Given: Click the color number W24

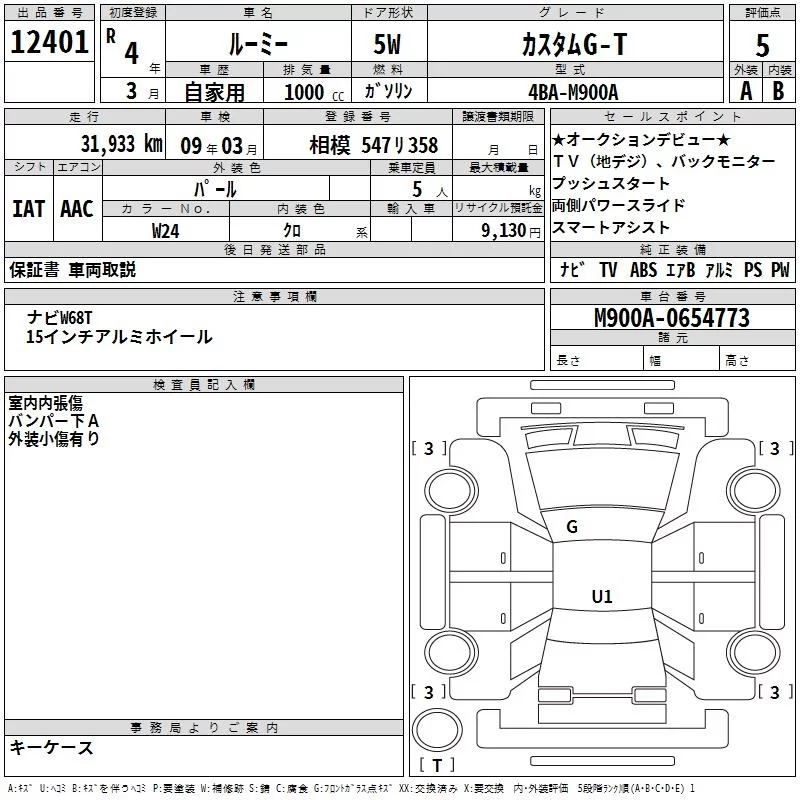Looking at the screenshot, I should pyautogui.click(x=165, y=231).
